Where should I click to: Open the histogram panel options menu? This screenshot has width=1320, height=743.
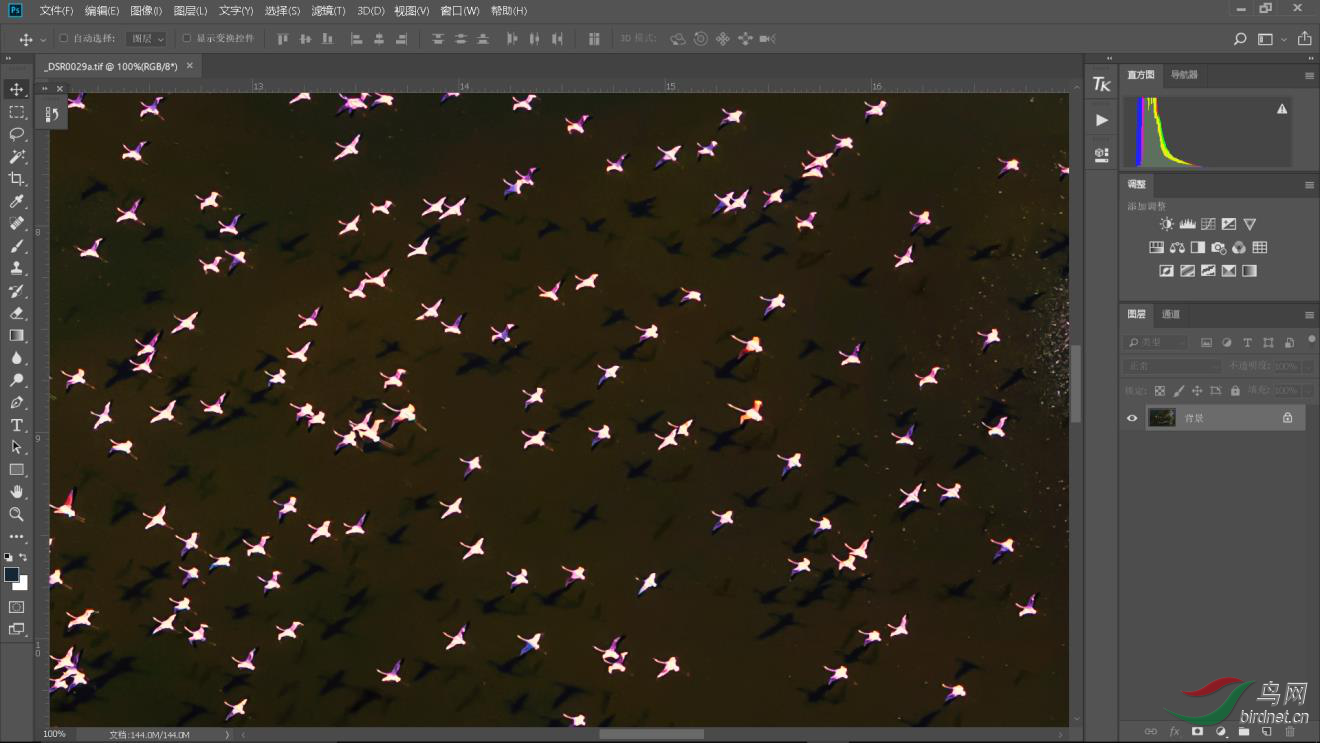click(x=1309, y=76)
